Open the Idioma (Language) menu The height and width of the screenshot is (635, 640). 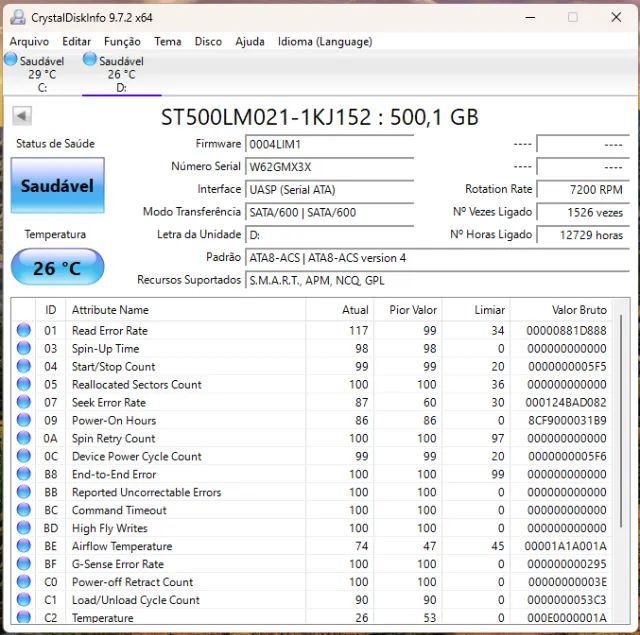(325, 41)
